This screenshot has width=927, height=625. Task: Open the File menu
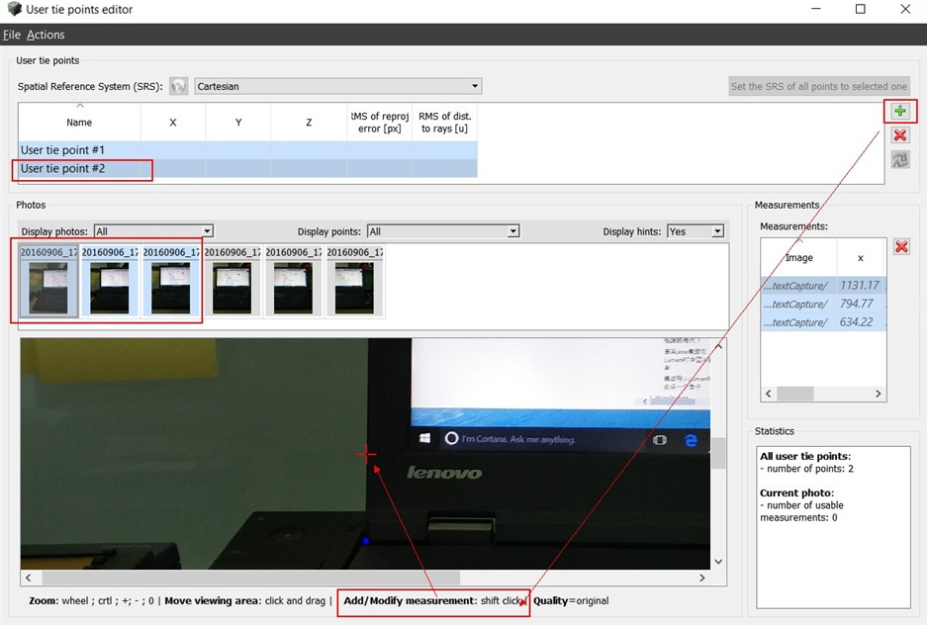[12, 35]
